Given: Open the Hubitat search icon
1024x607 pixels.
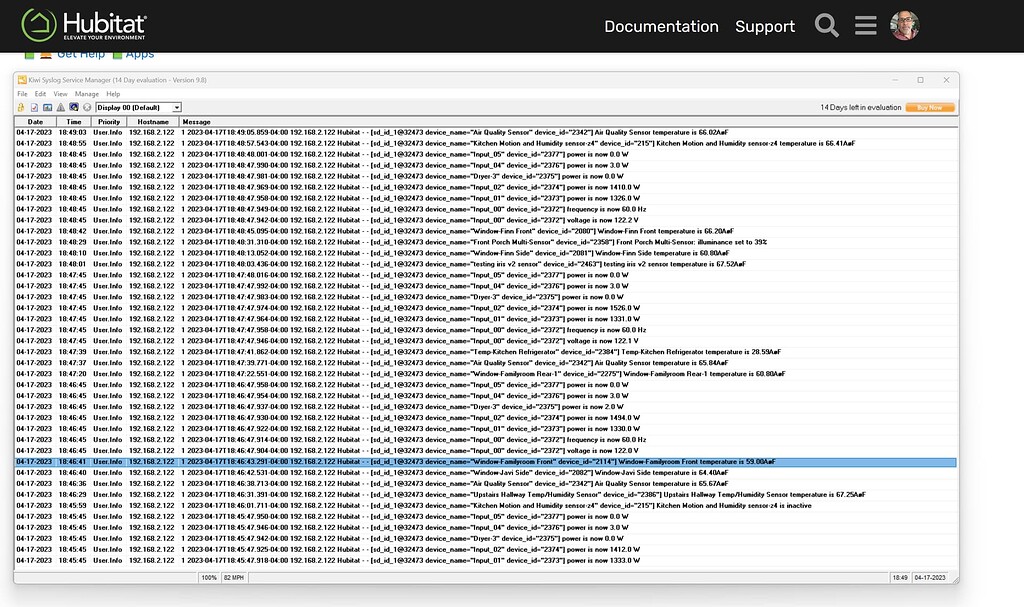Looking at the screenshot, I should (x=826, y=25).
